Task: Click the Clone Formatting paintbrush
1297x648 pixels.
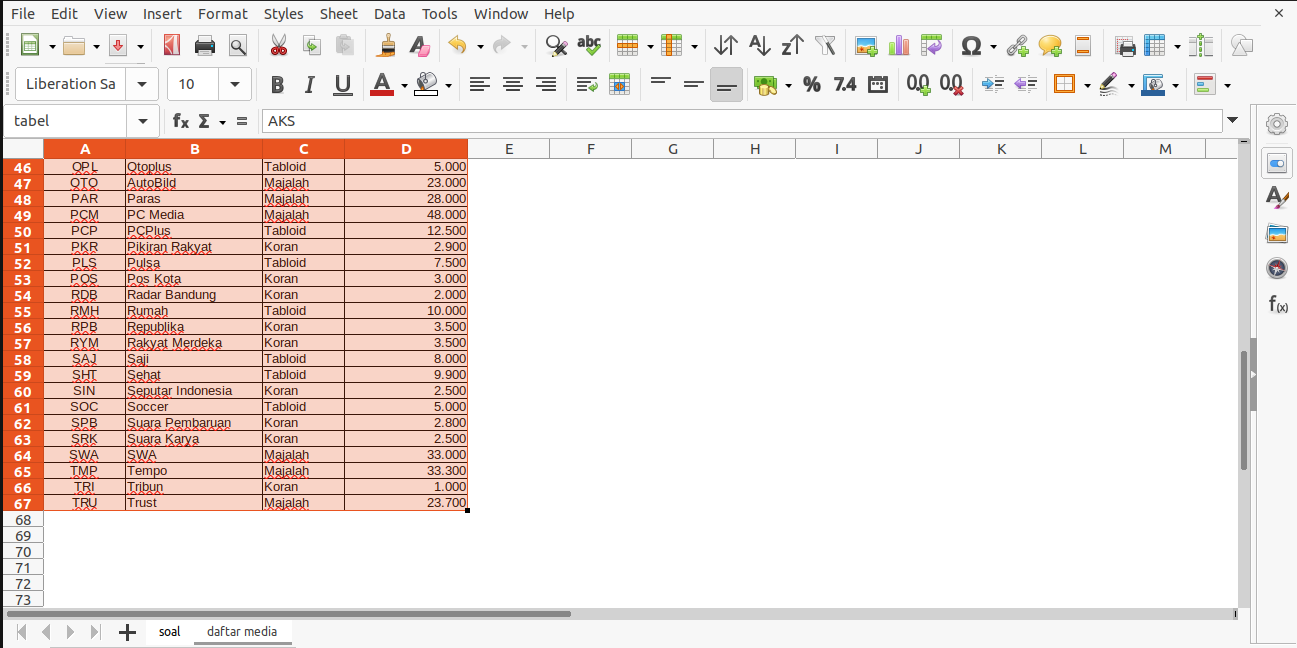Action: point(388,45)
